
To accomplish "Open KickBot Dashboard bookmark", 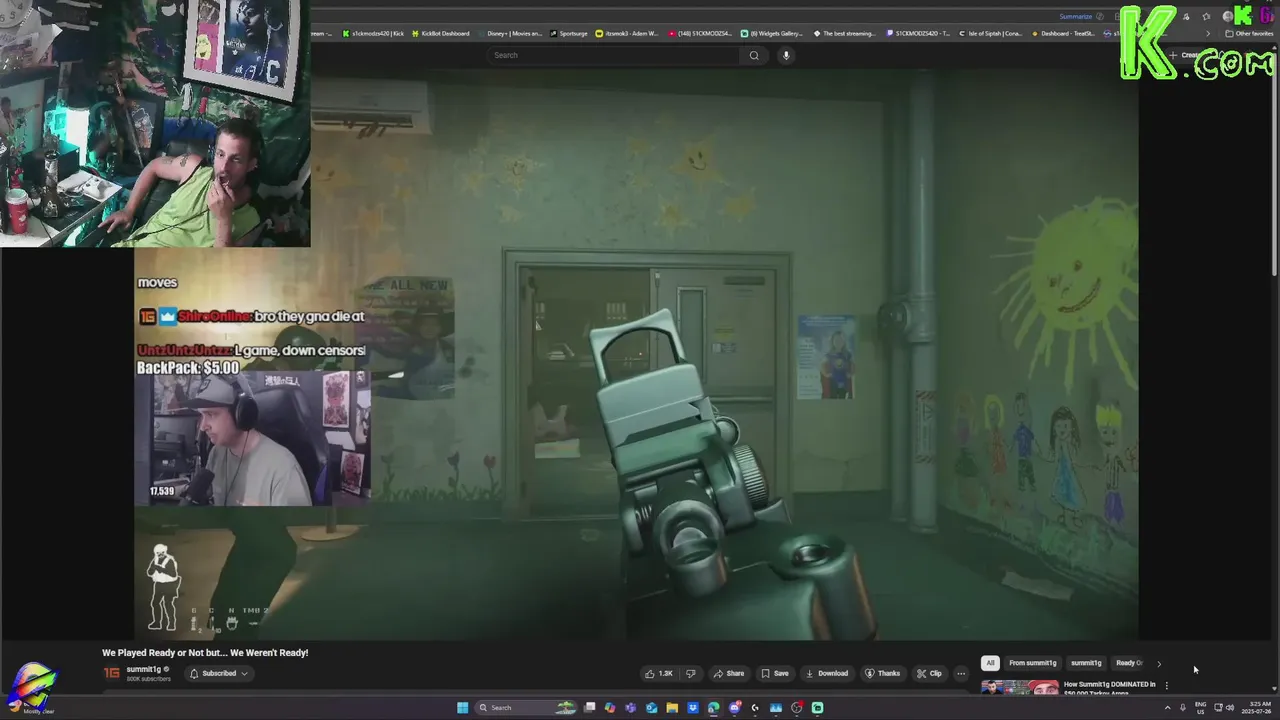I will coord(440,33).
